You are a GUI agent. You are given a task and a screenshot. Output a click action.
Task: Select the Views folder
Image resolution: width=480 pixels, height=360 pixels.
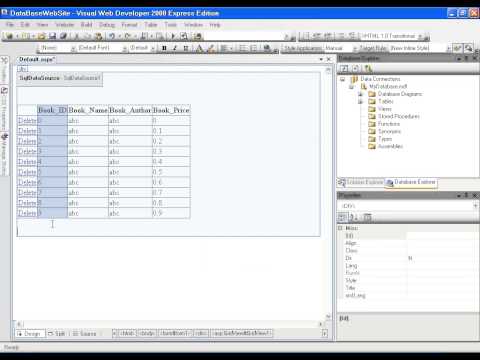tap(385, 109)
